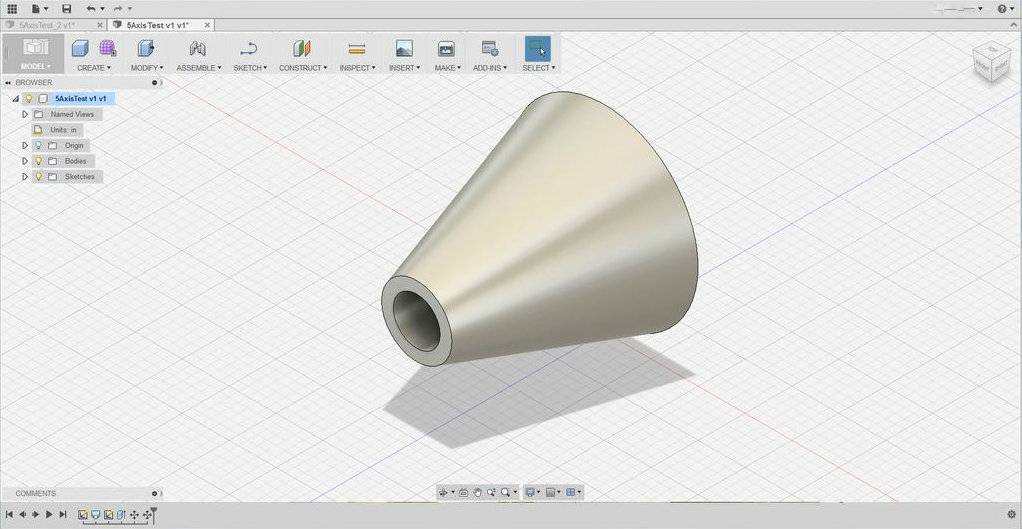Click the Undo arrow
Screen dimensions: 1022x529
click(91, 8)
